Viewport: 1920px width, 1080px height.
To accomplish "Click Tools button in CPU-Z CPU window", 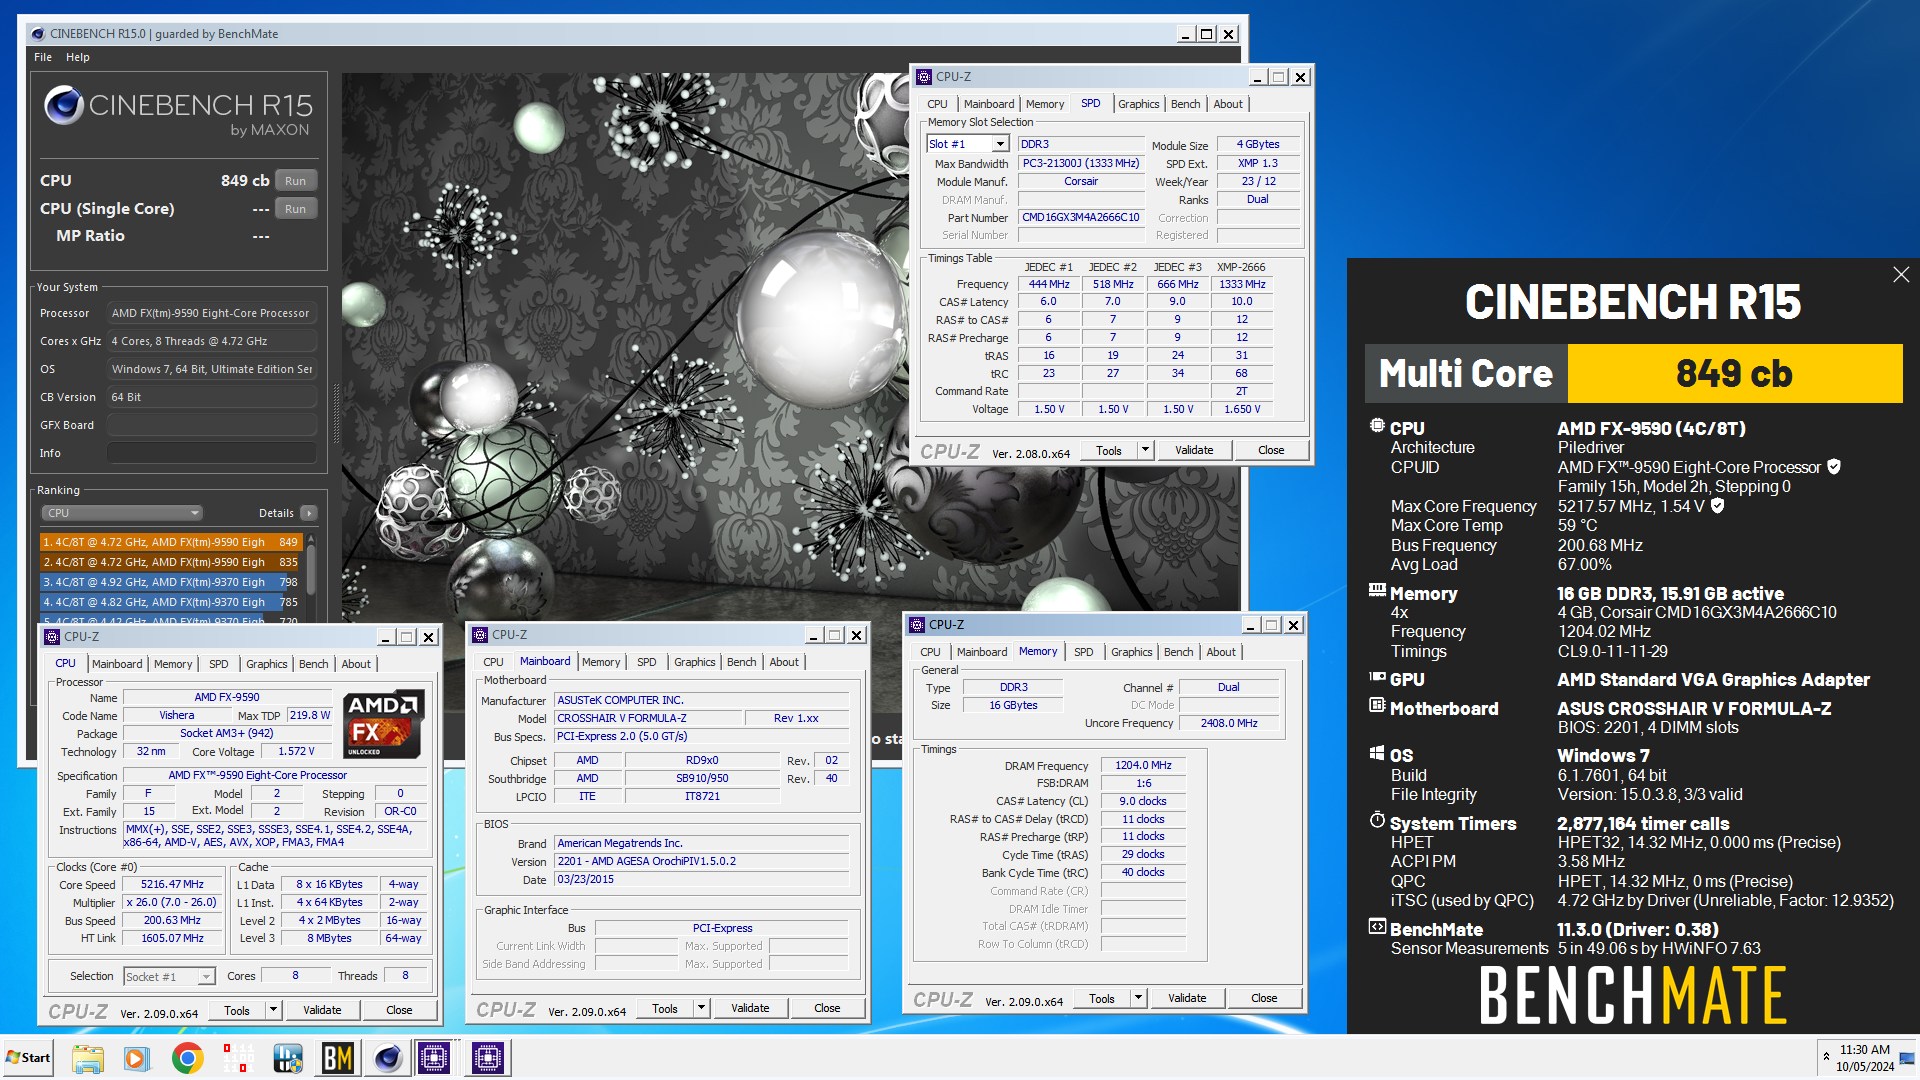I will point(237,1010).
